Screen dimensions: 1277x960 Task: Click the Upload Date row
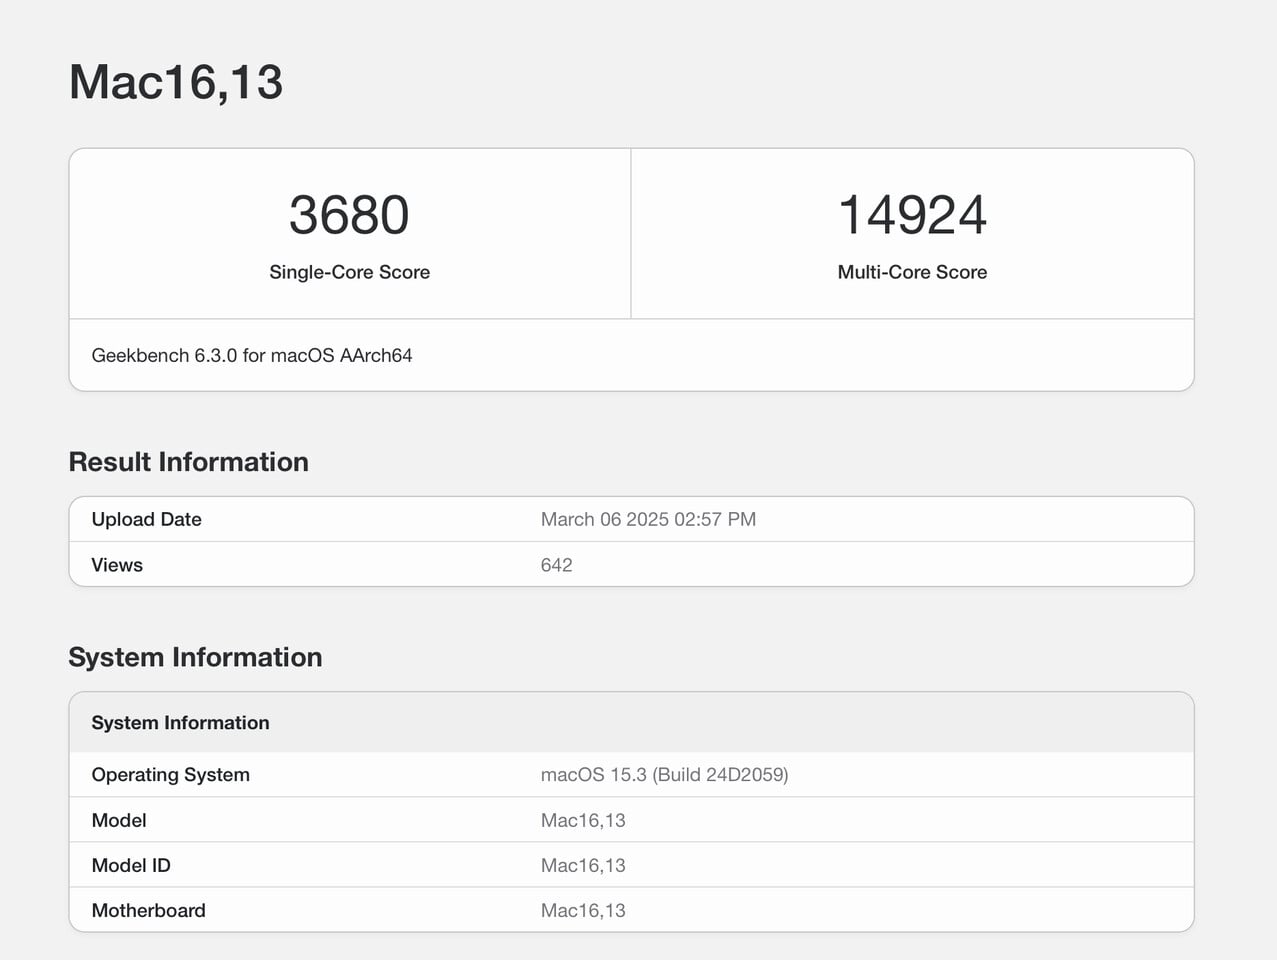pyautogui.click(x=146, y=519)
